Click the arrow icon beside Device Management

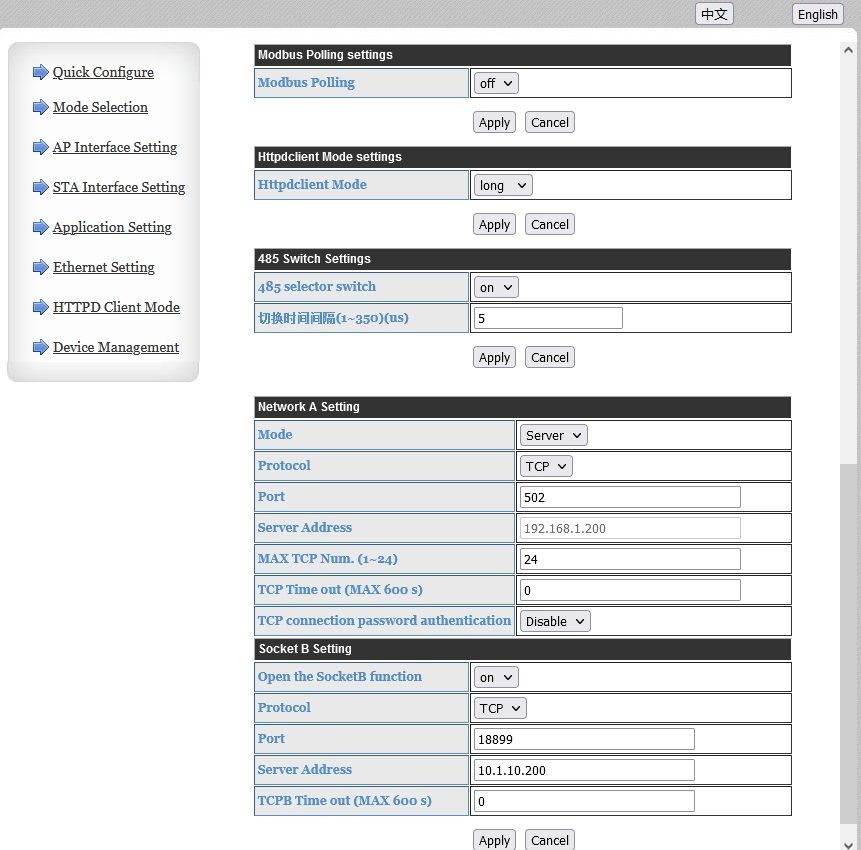pyautogui.click(x=41, y=347)
